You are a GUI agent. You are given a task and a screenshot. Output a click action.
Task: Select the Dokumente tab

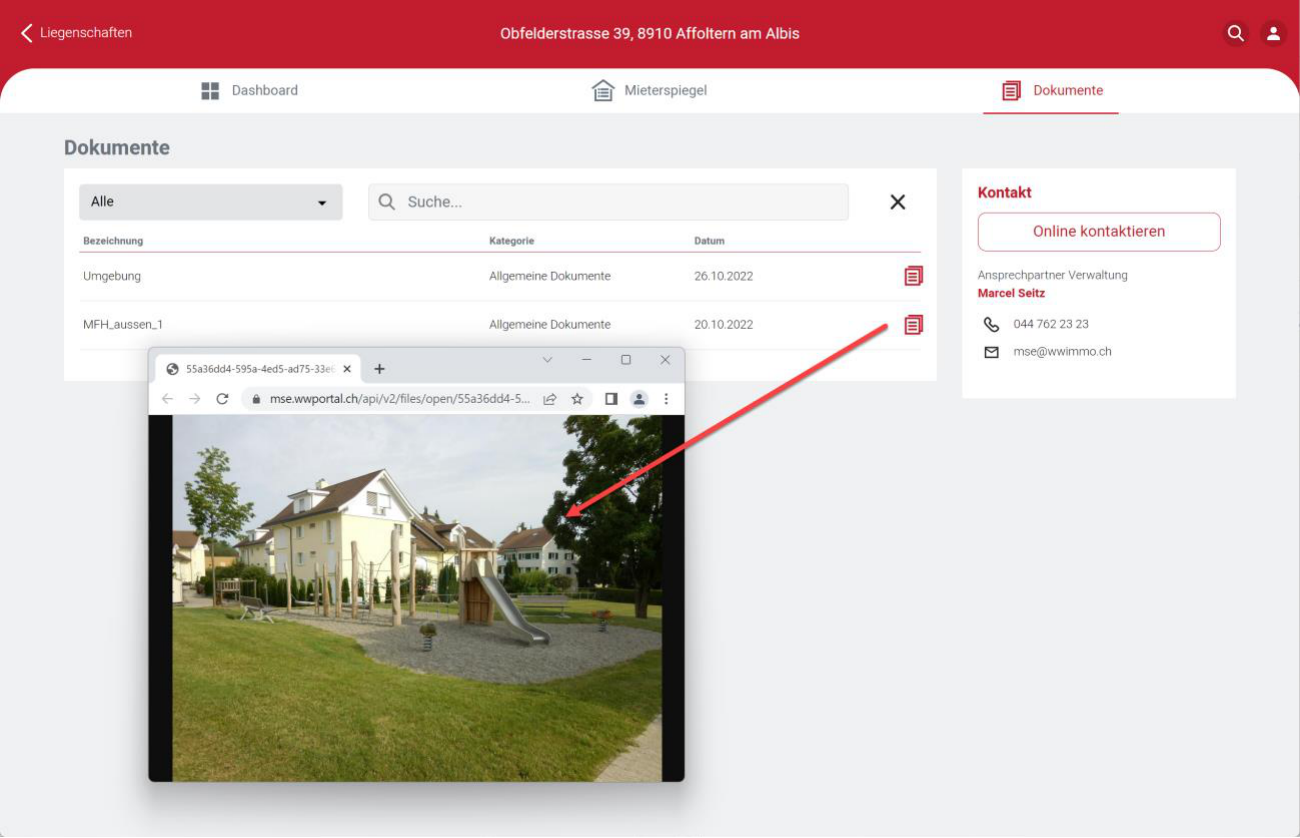1052,90
